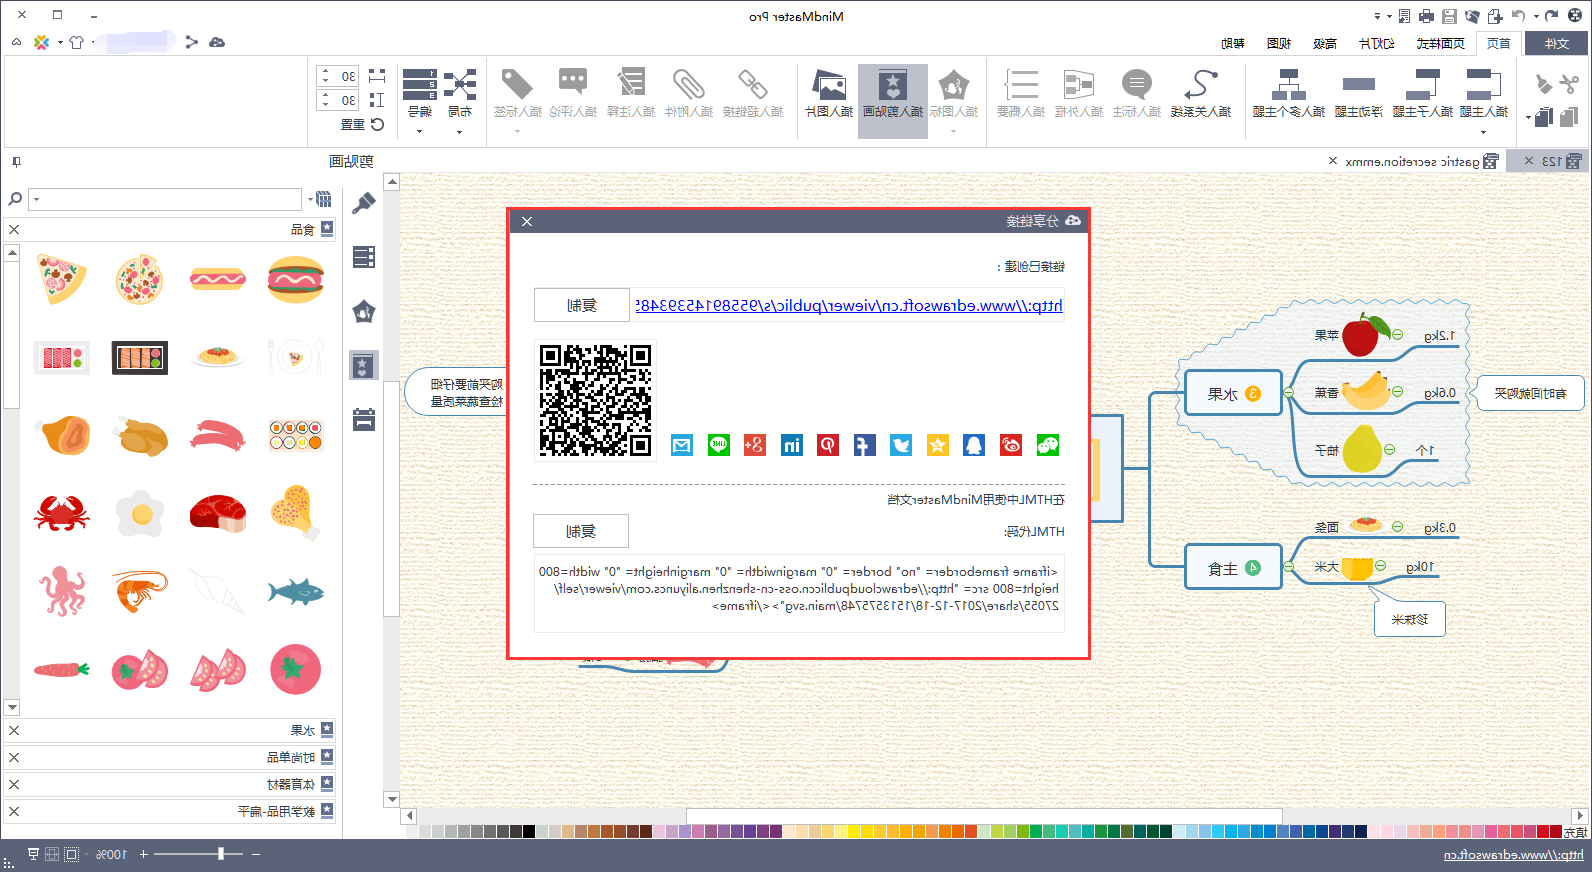Expand the 体育器材 clipart category row
The width and height of the screenshot is (1592, 872).
(170, 784)
